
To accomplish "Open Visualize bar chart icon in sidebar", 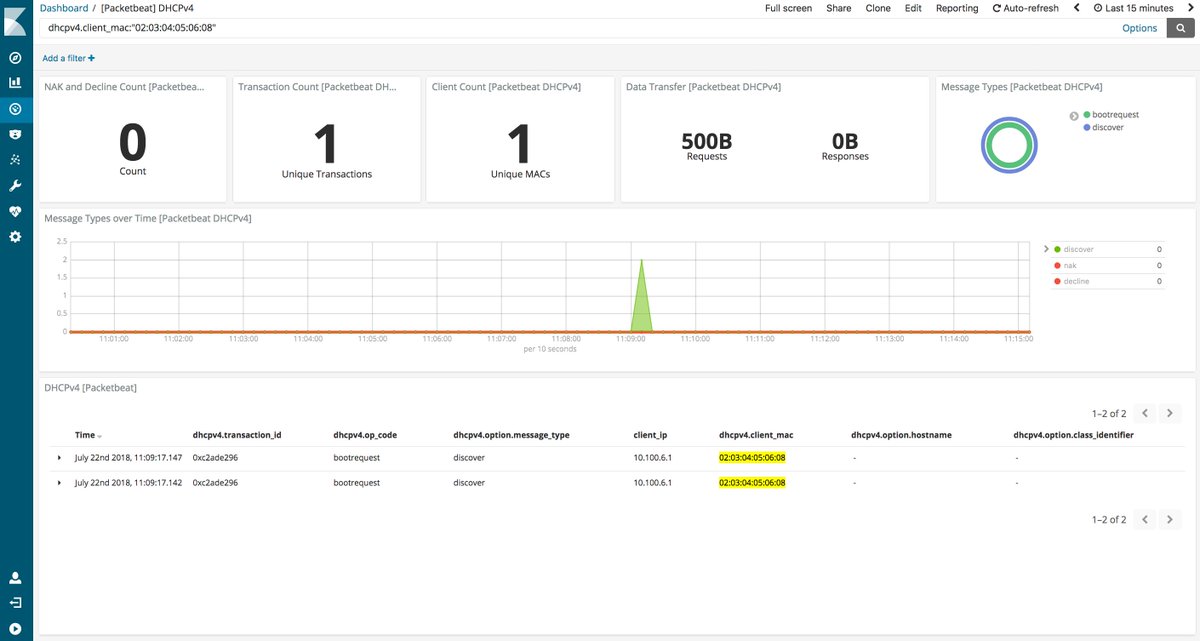I will [x=15, y=83].
